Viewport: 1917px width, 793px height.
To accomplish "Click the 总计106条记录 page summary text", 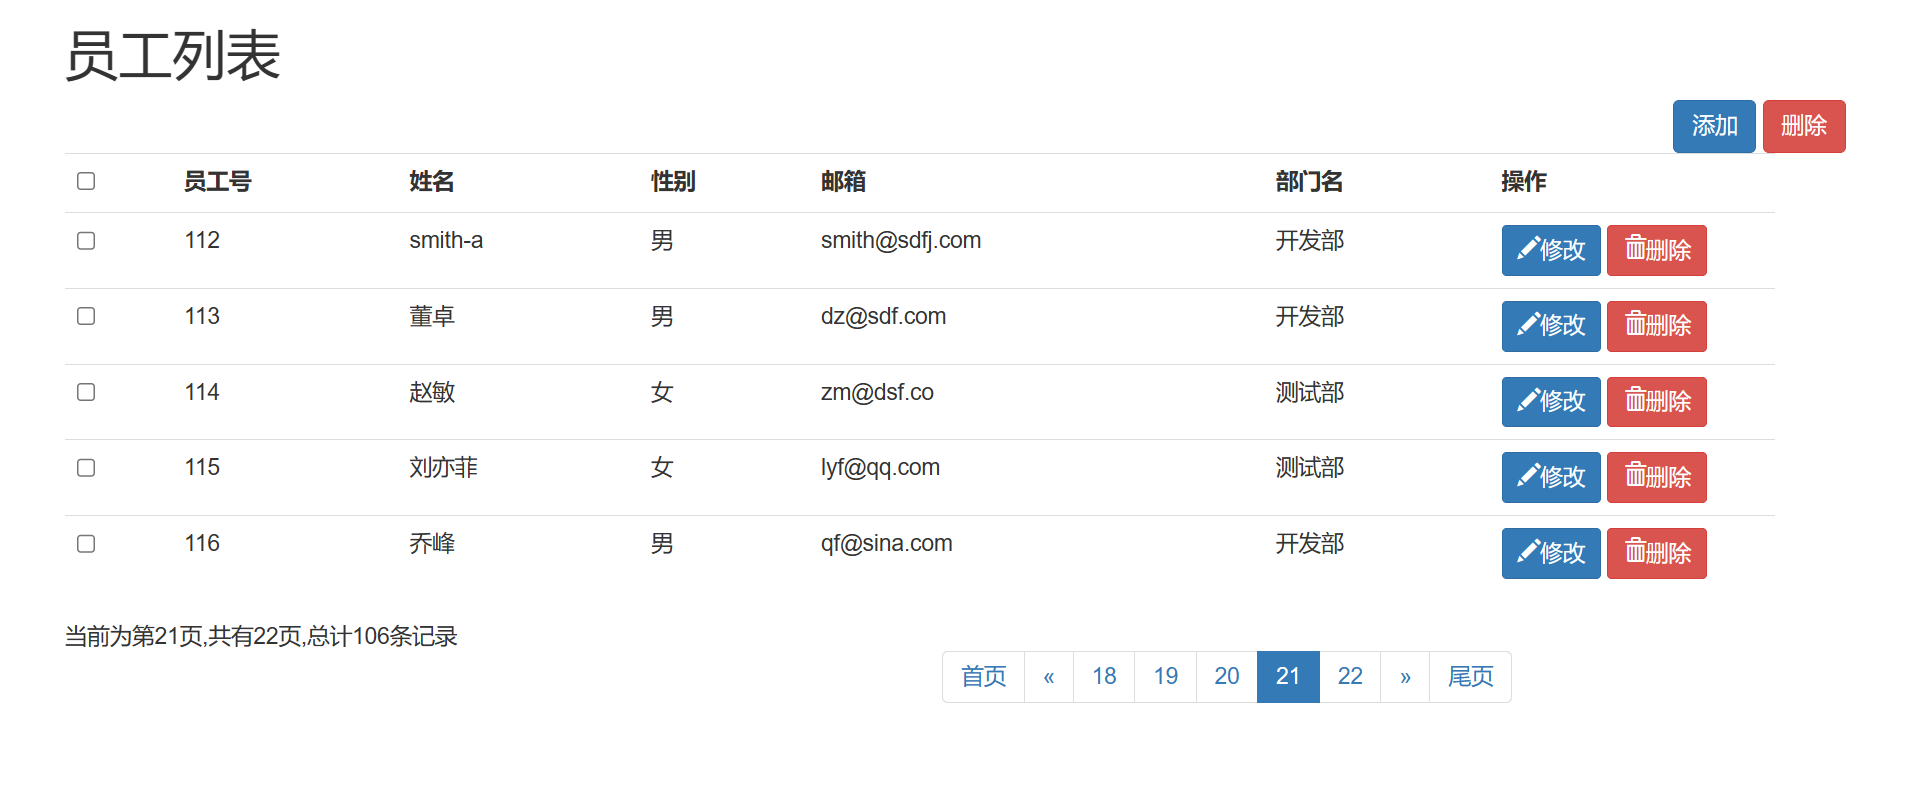I will pyautogui.click(x=383, y=637).
